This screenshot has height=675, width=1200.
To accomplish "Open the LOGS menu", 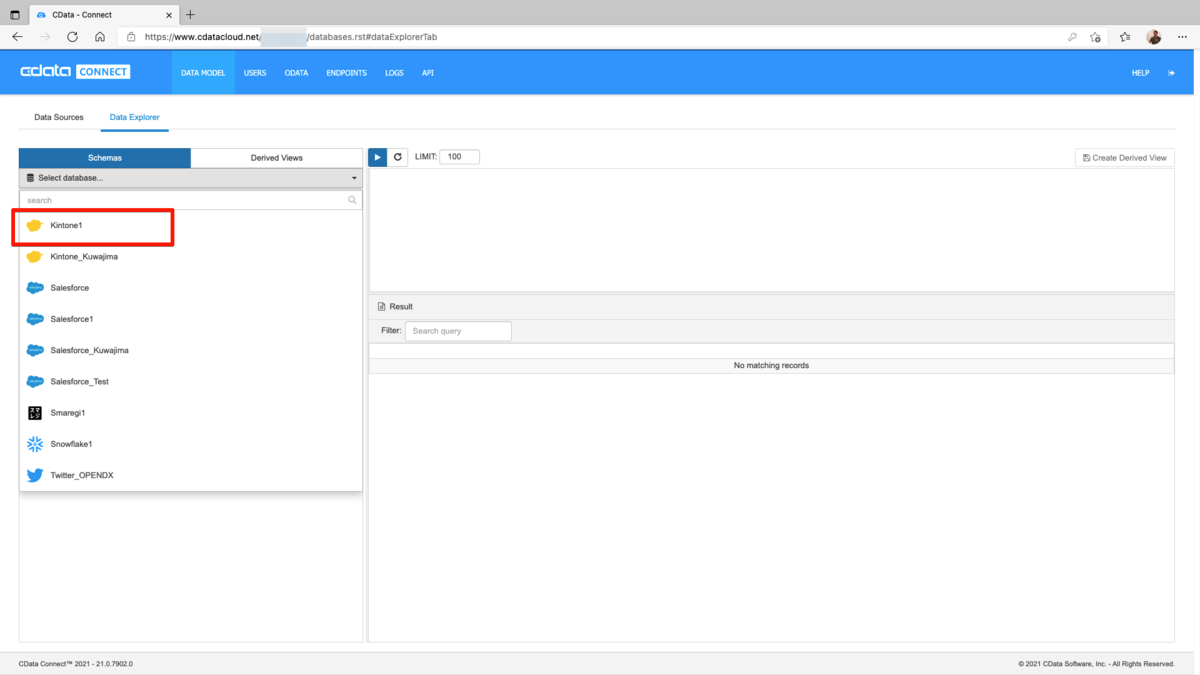I will click(x=394, y=73).
